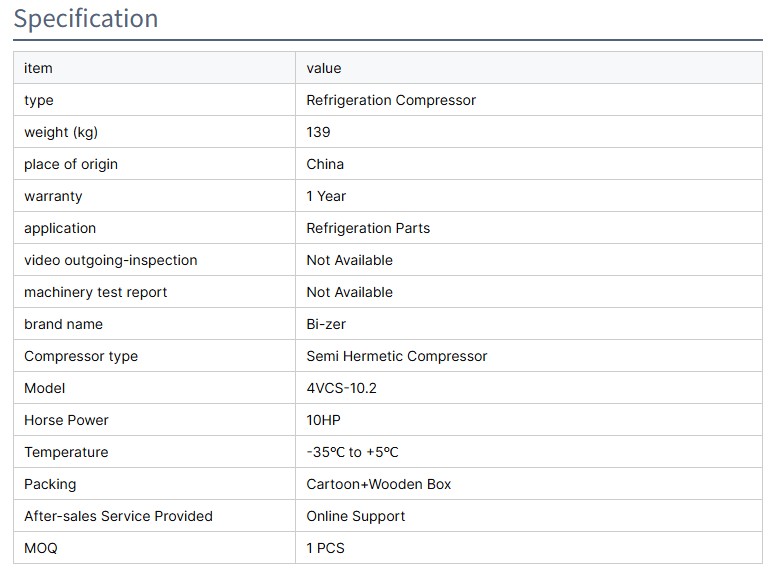Click the 'Online Support' after-sales value
Viewport: 779px width, 581px height.
356,516
